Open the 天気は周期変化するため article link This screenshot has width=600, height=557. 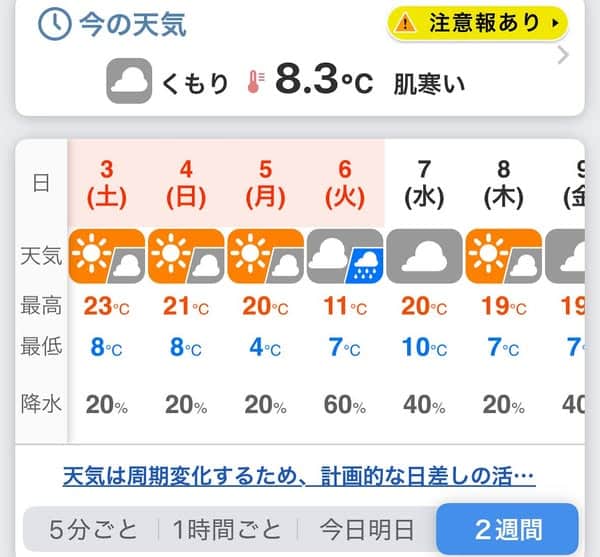(x=299, y=476)
